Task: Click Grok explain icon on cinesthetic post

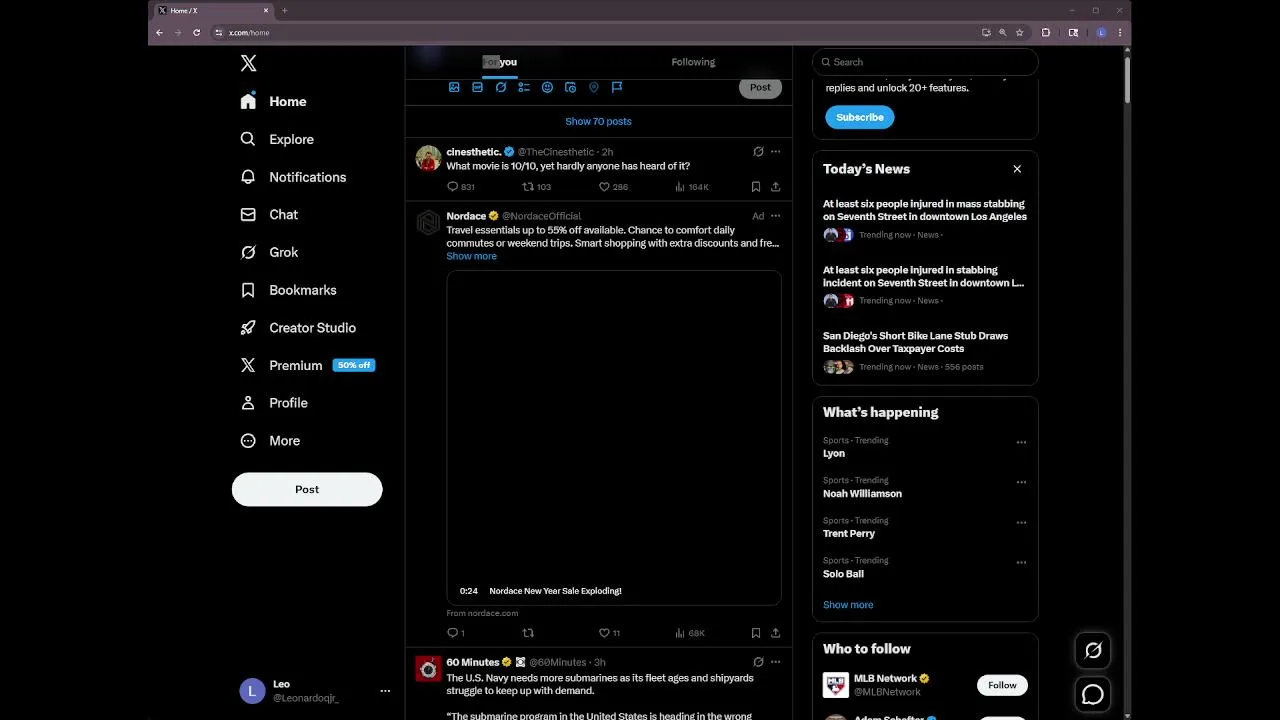Action: click(758, 152)
